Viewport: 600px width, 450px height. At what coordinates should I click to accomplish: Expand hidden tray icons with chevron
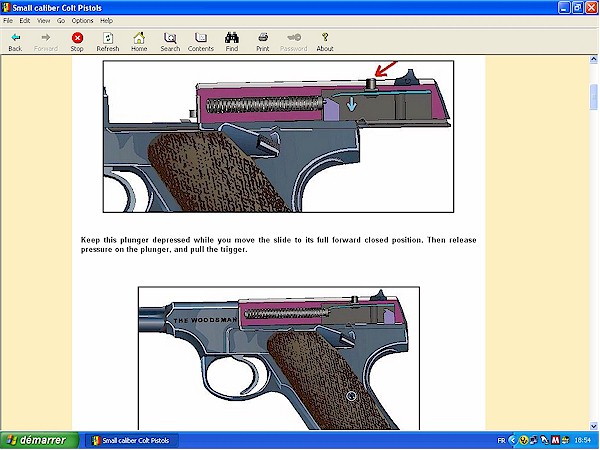[x=512, y=440]
